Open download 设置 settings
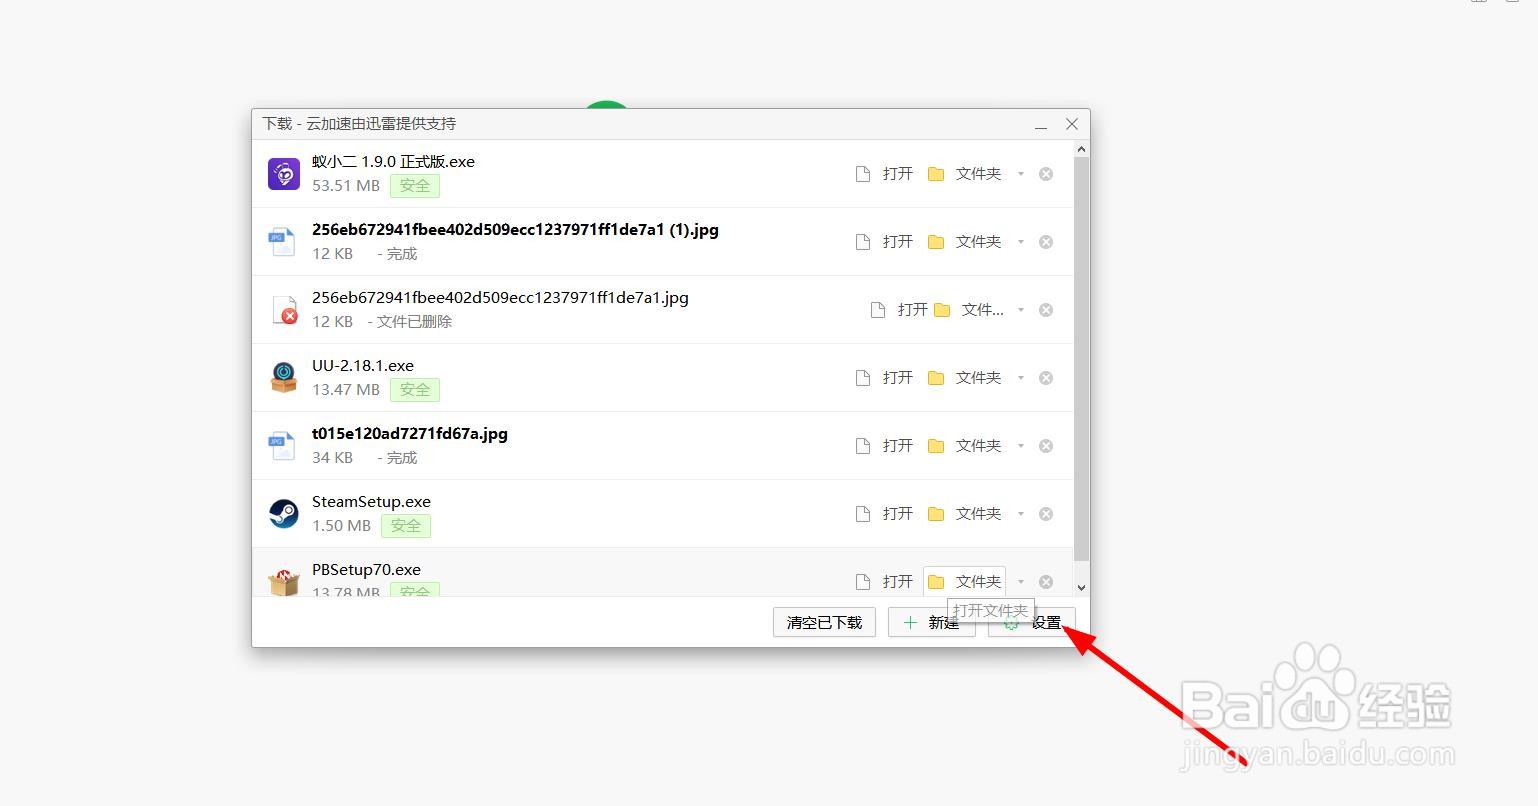This screenshot has width=1538, height=806. [1032, 622]
